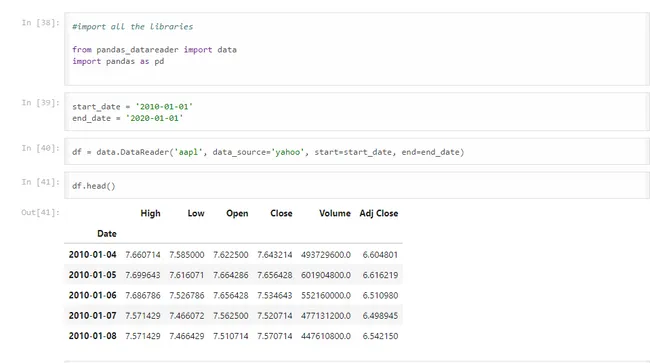Click the Close value 7.520714
Viewport: 650px width, 363px height.
click(x=274, y=315)
